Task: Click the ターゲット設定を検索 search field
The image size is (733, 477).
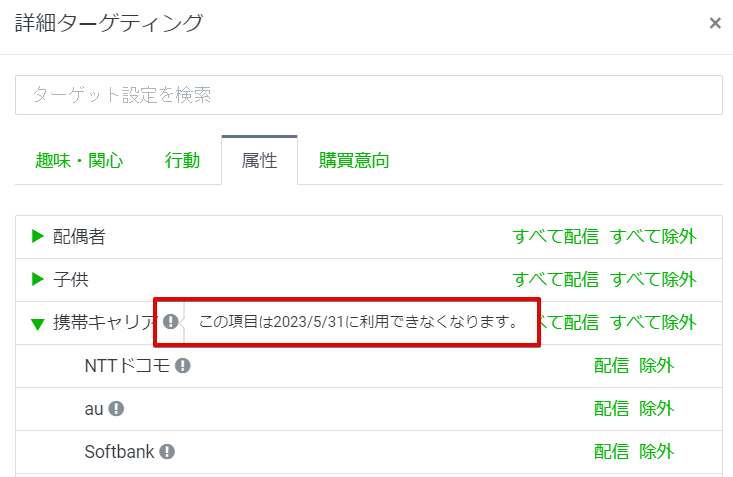Action: [x=368, y=96]
